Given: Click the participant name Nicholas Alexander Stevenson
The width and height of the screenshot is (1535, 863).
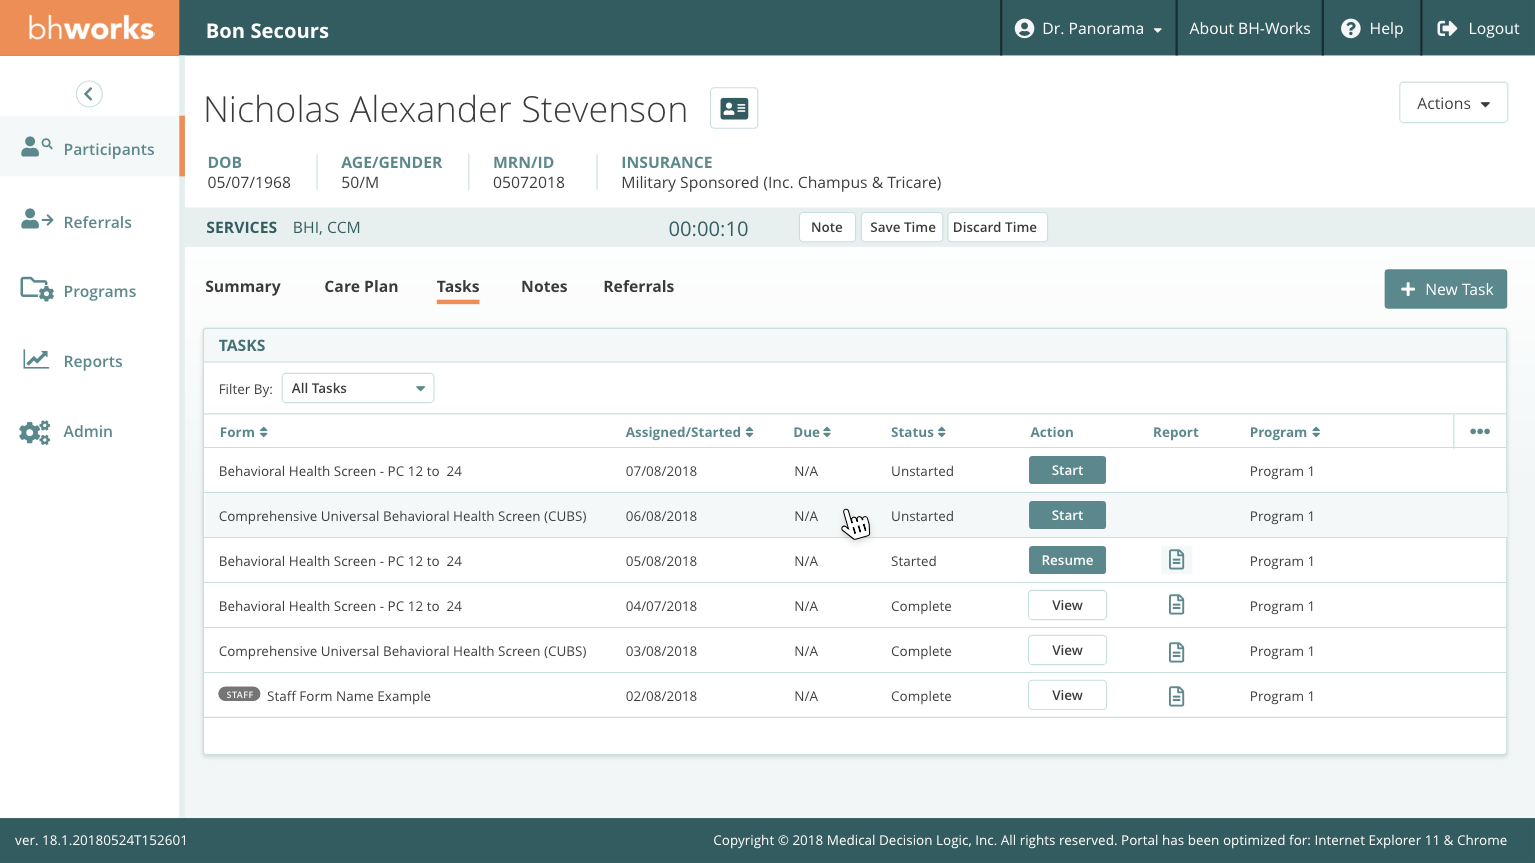Looking at the screenshot, I should (x=445, y=109).
